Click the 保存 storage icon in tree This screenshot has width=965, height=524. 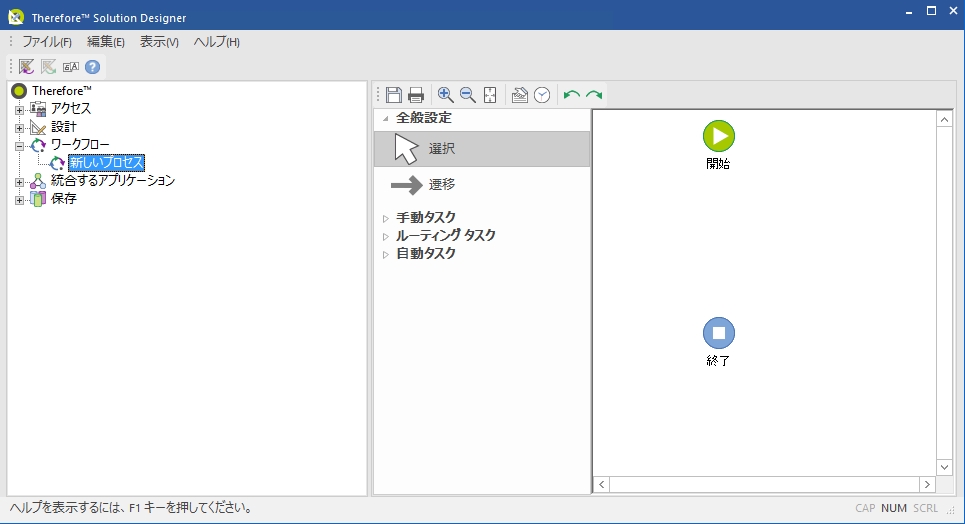point(38,199)
